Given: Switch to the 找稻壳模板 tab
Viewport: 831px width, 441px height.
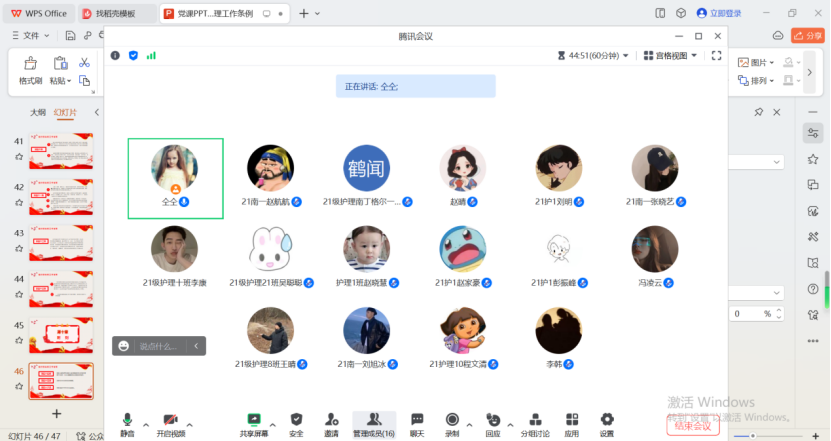Looking at the screenshot, I should tap(118, 13).
